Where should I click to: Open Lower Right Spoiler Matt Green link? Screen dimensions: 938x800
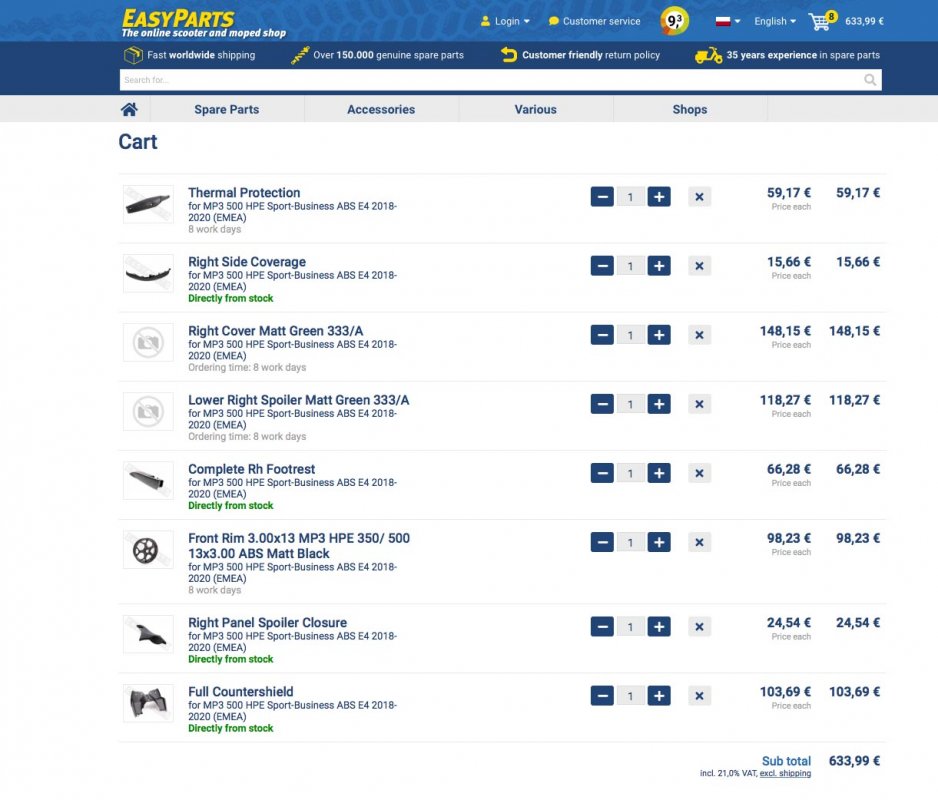coord(299,400)
